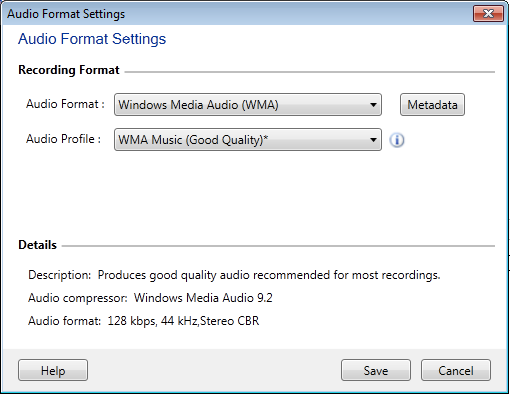The height and width of the screenshot is (396, 512).
Task: Select the Details section header
Action: tap(37, 245)
